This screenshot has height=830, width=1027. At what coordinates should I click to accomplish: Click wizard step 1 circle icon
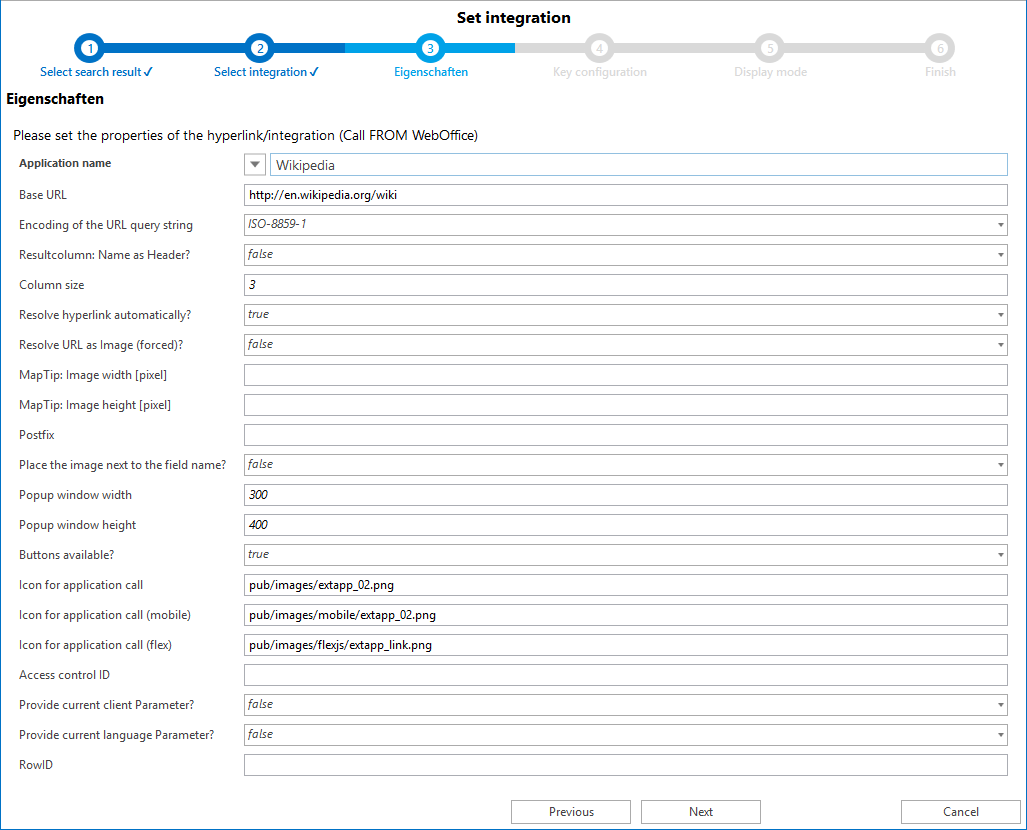click(x=90, y=48)
